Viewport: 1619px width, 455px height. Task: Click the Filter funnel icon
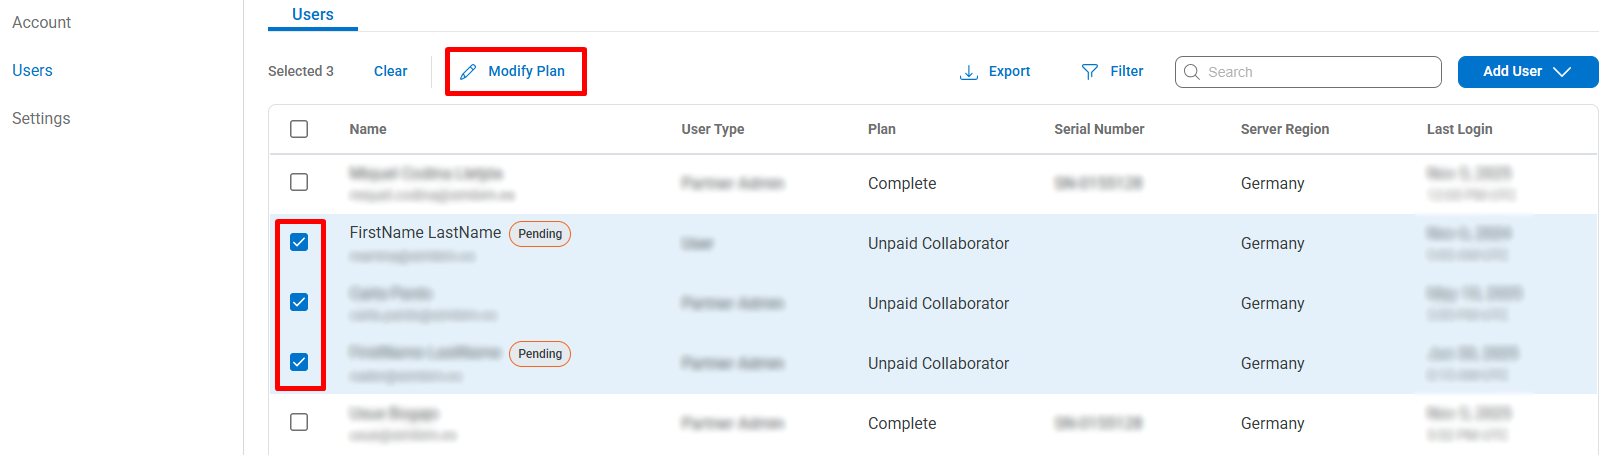(1090, 72)
